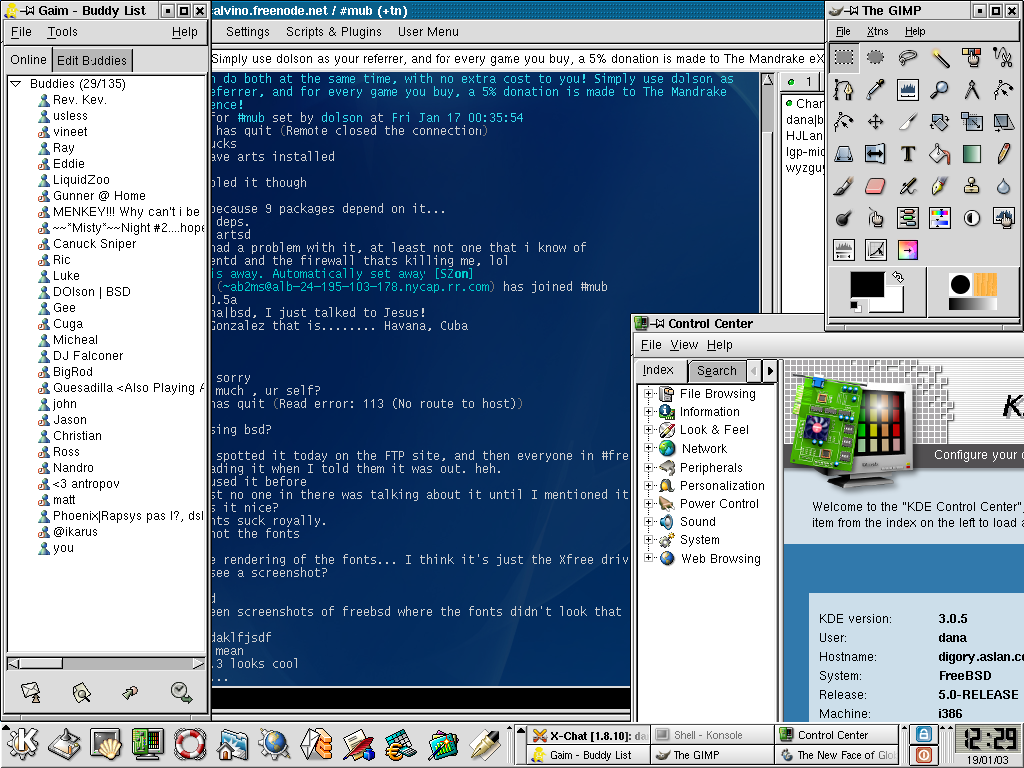Expand Peripherals in Control Center
The width and height of the screenshot is (1024, 768).
pyautogui.click(x=648, y=468)
